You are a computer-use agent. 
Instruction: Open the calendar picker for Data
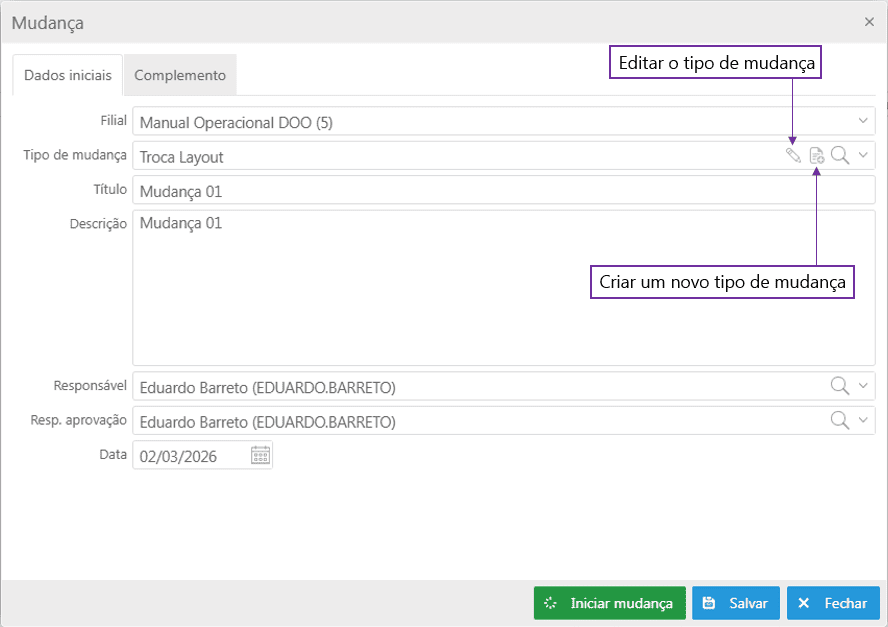260,455
